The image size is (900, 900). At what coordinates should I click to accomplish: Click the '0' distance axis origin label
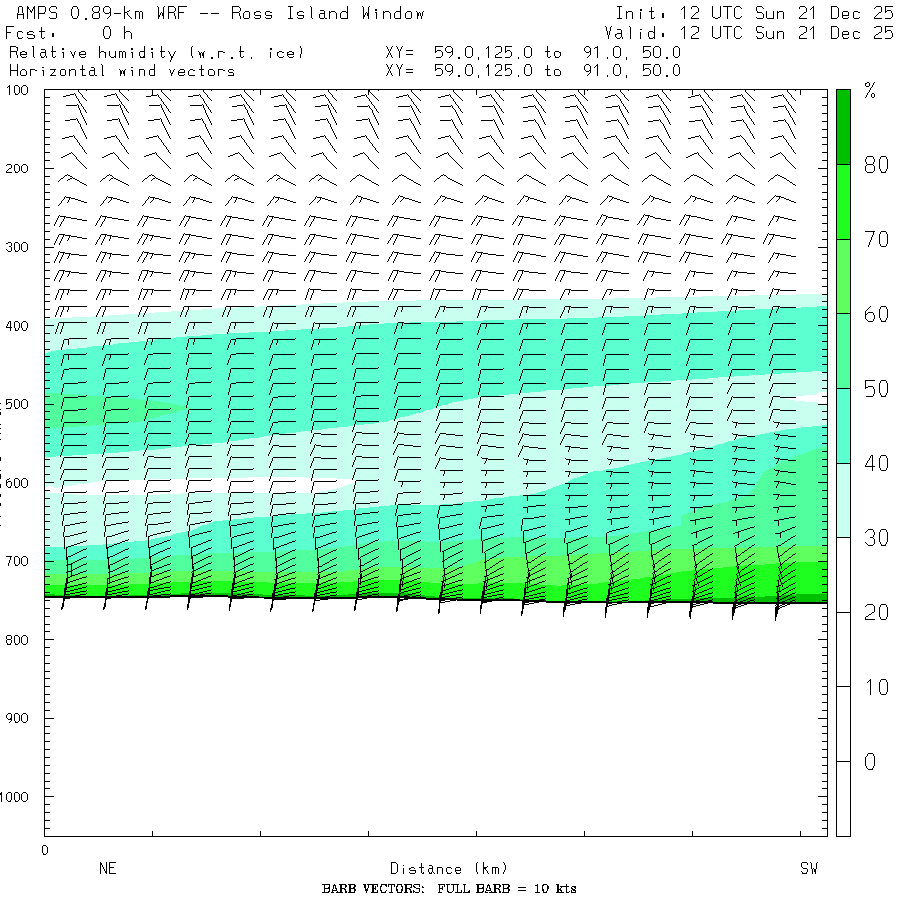click(x=45, y=850)
